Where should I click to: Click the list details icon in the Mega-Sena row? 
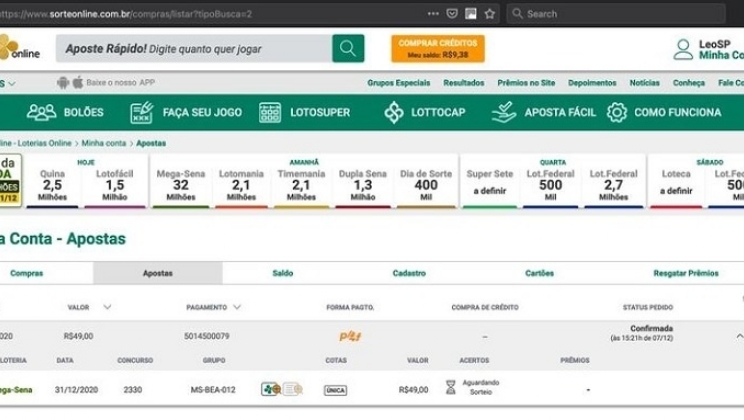click(x=293, y=390)
